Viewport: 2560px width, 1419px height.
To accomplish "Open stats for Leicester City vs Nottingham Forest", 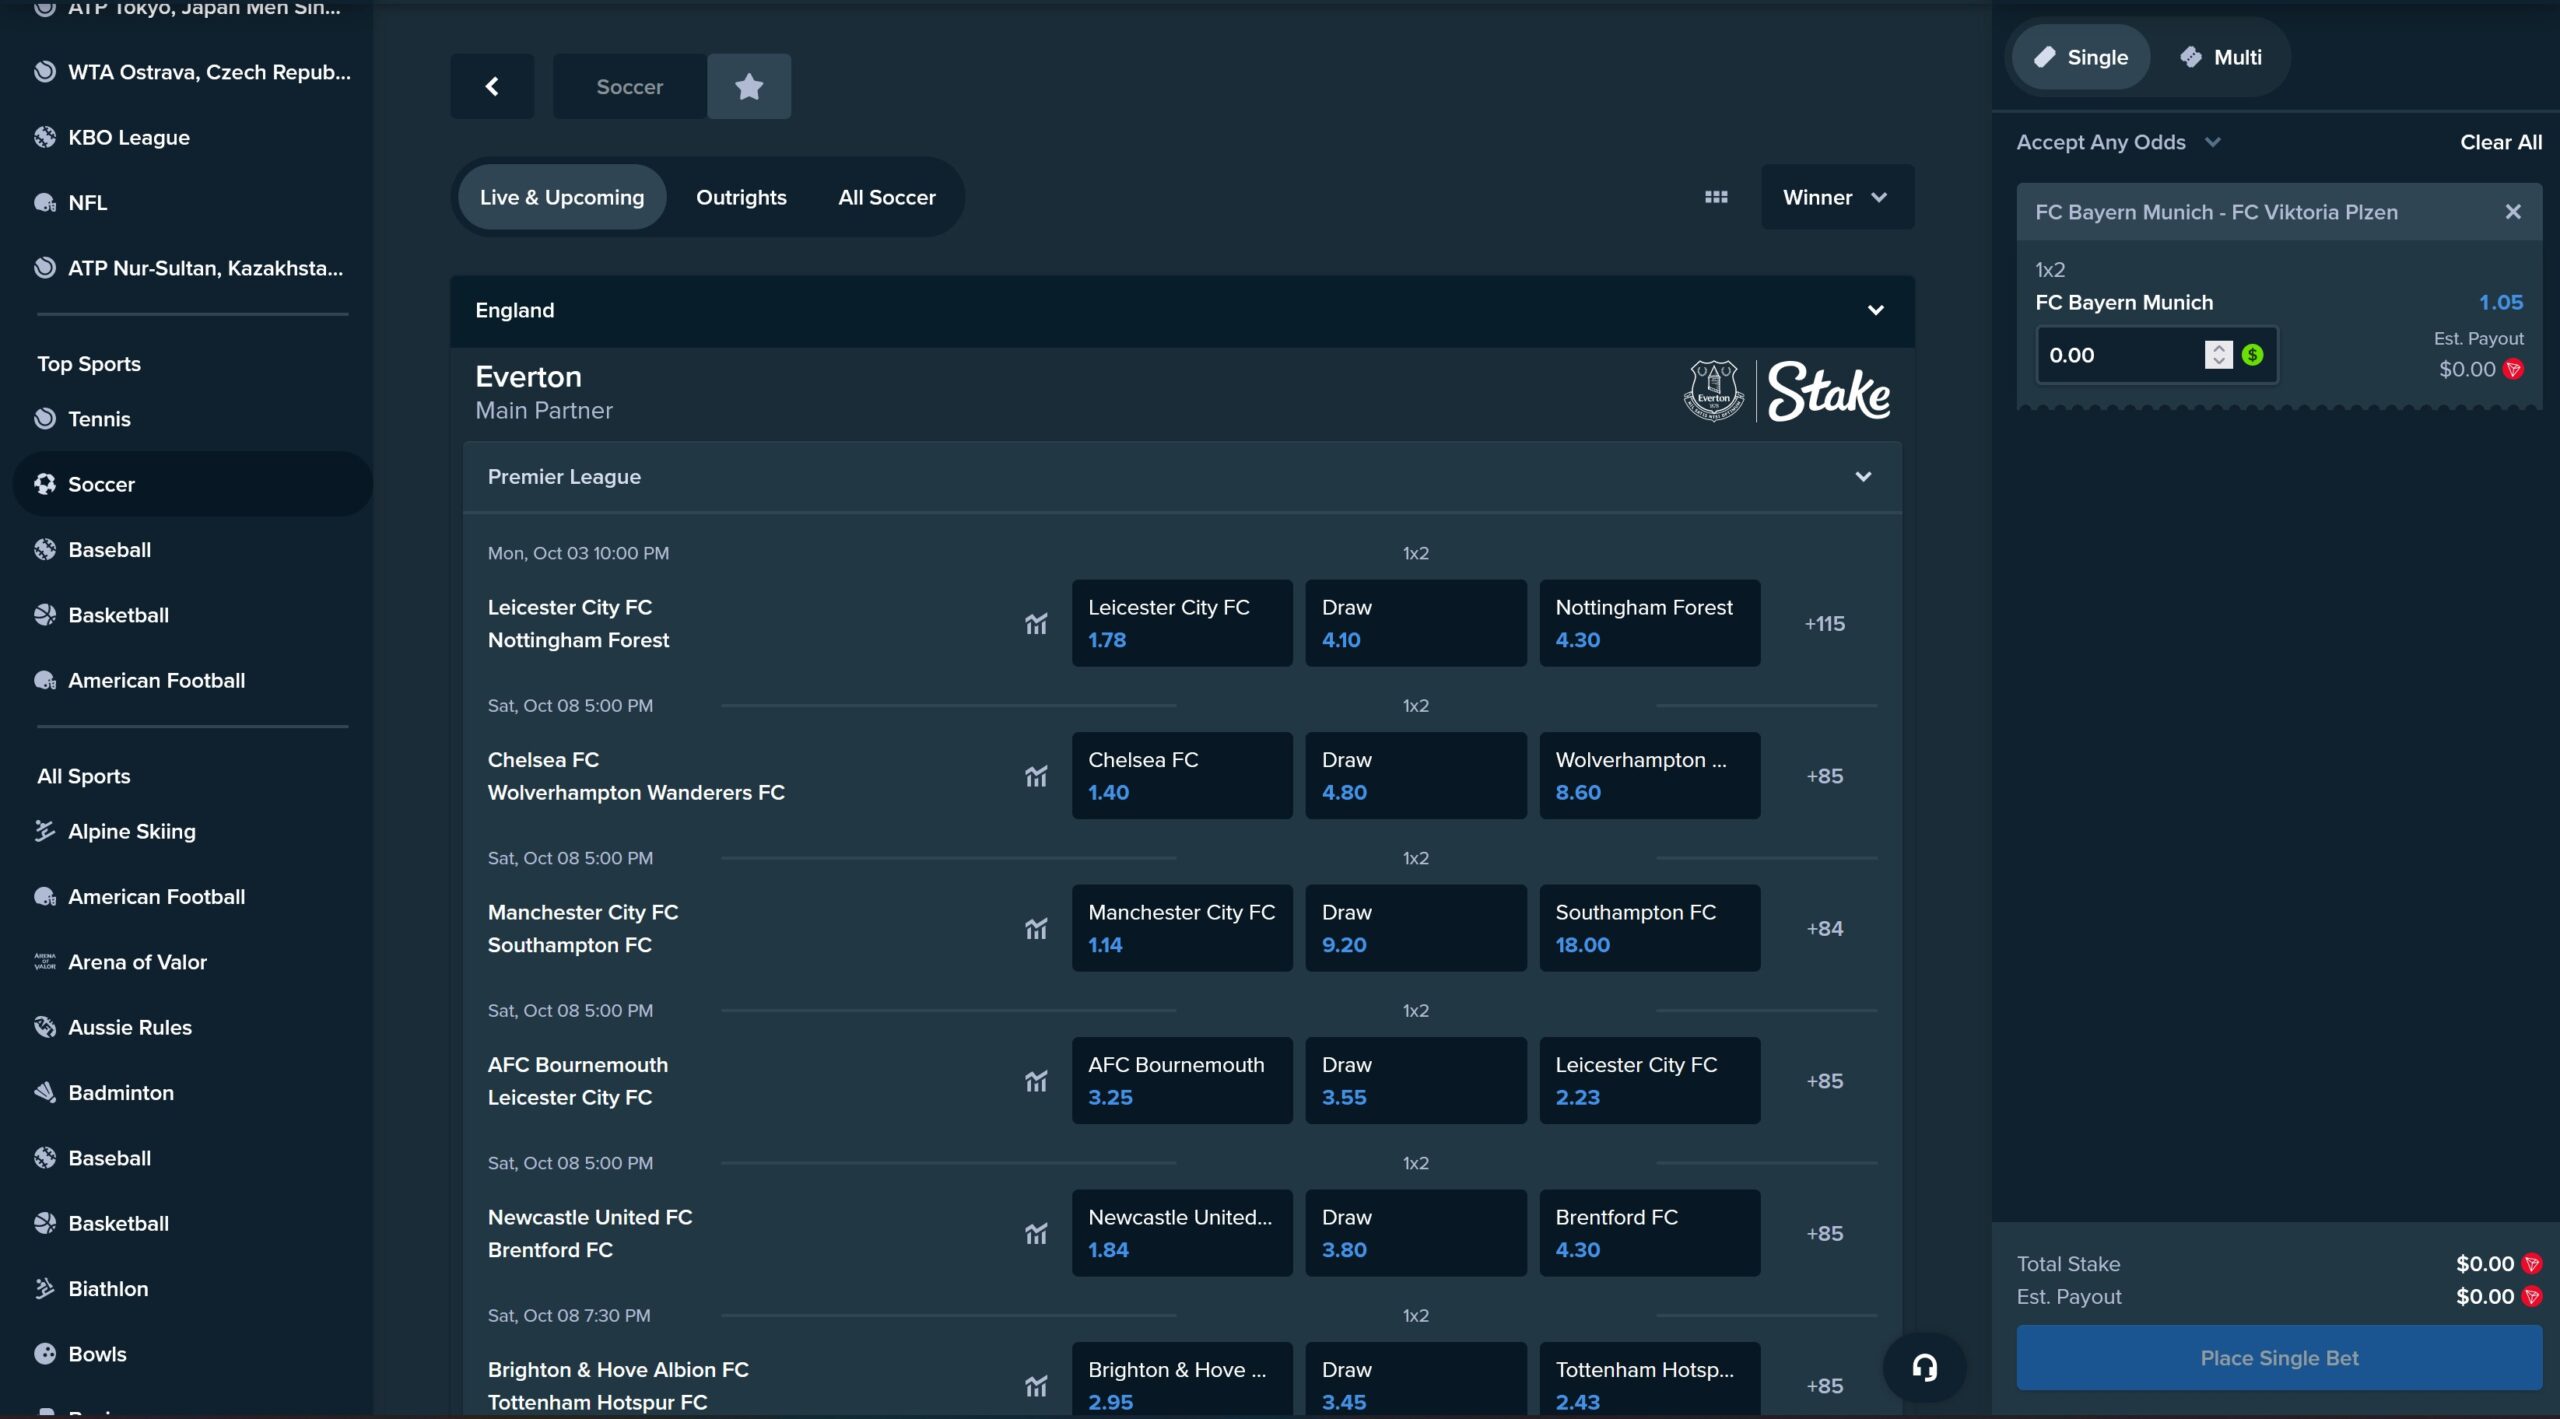I will 1036,624.
